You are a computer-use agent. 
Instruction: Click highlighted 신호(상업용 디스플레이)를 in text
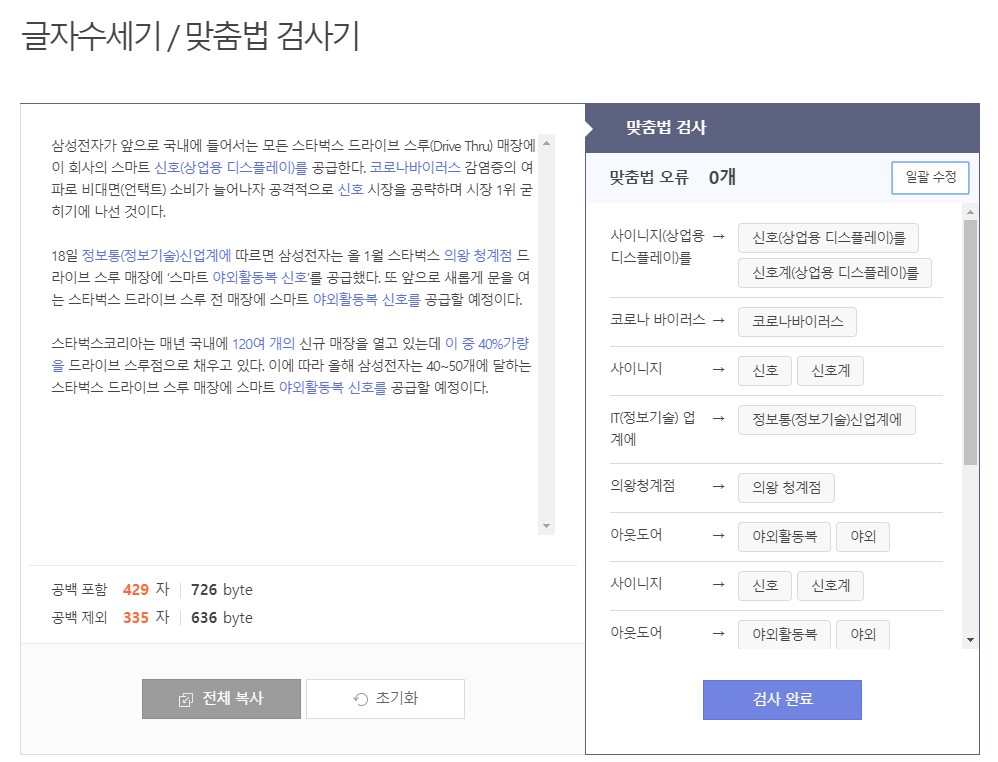click(230, 167)
